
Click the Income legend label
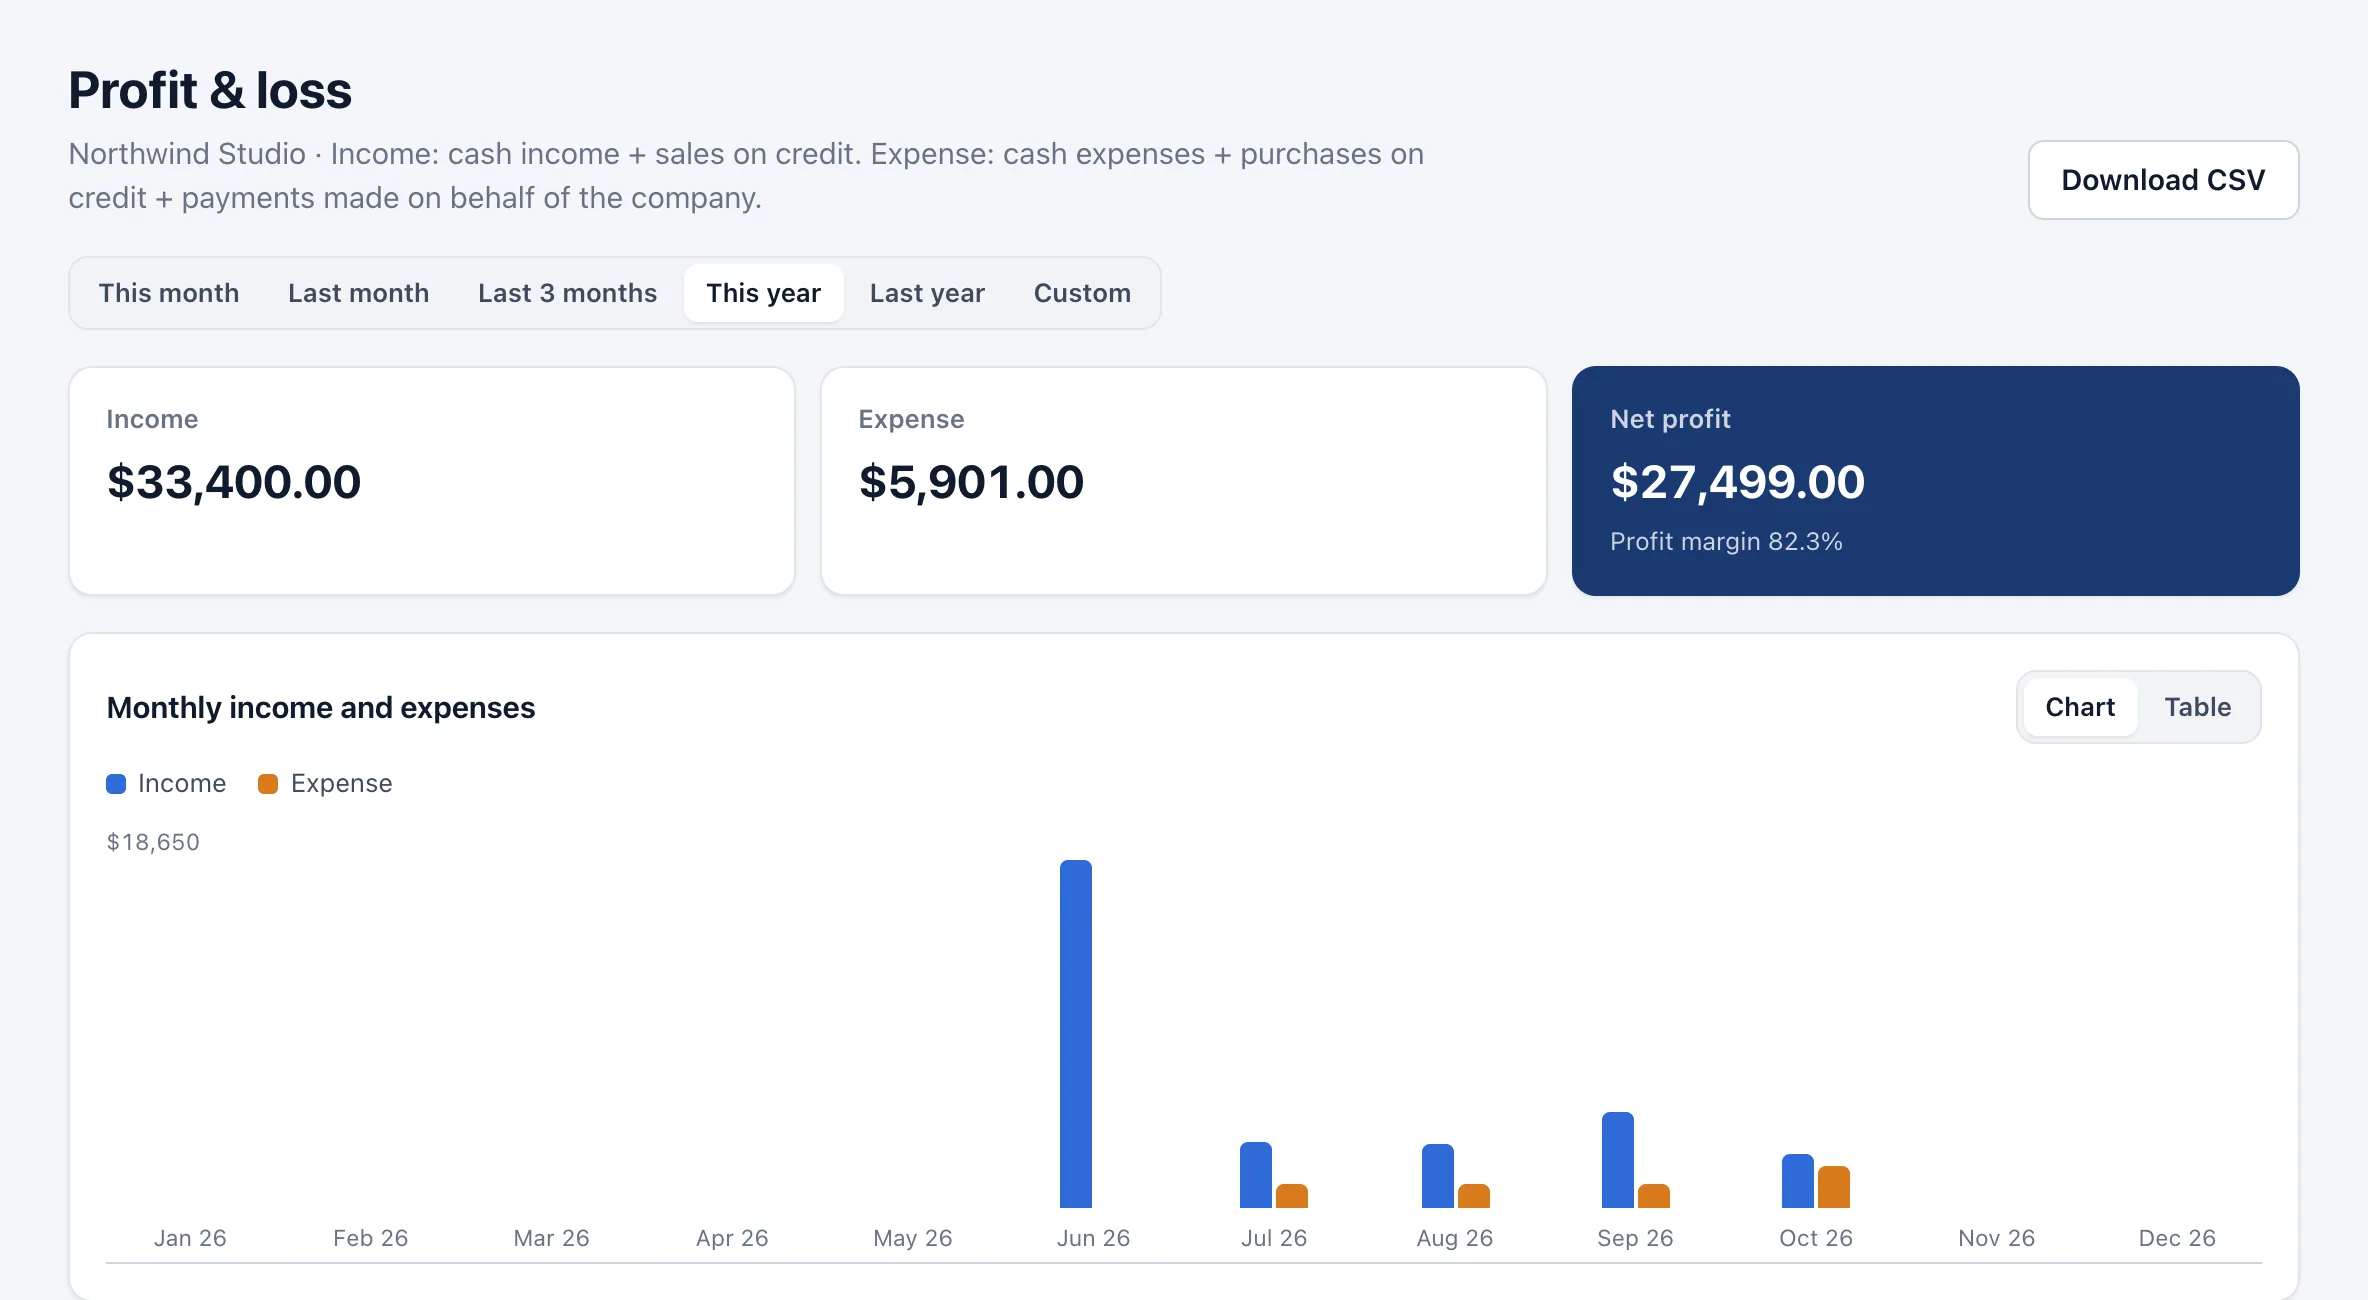tap(182, 783)
